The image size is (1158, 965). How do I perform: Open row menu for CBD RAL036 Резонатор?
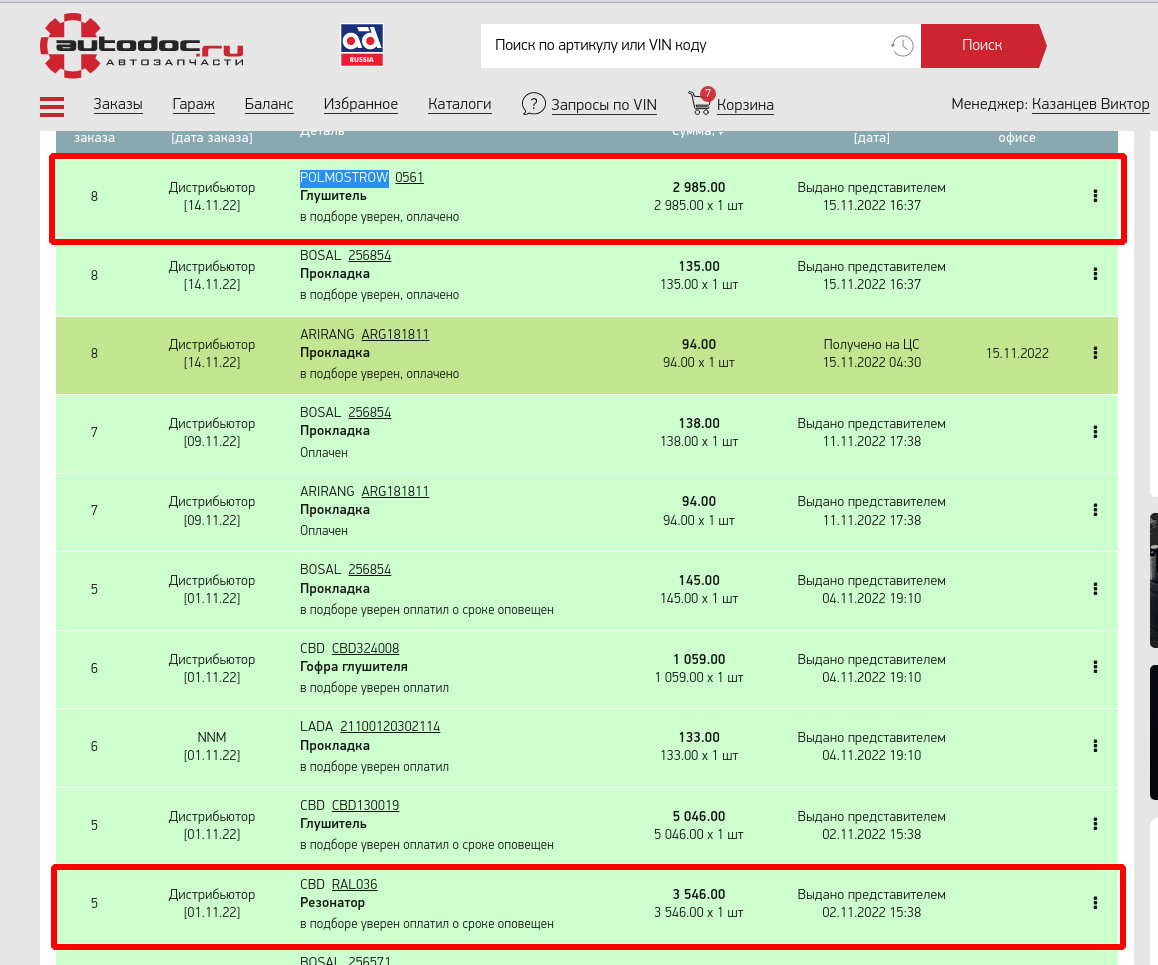[x=1095, y=902]
